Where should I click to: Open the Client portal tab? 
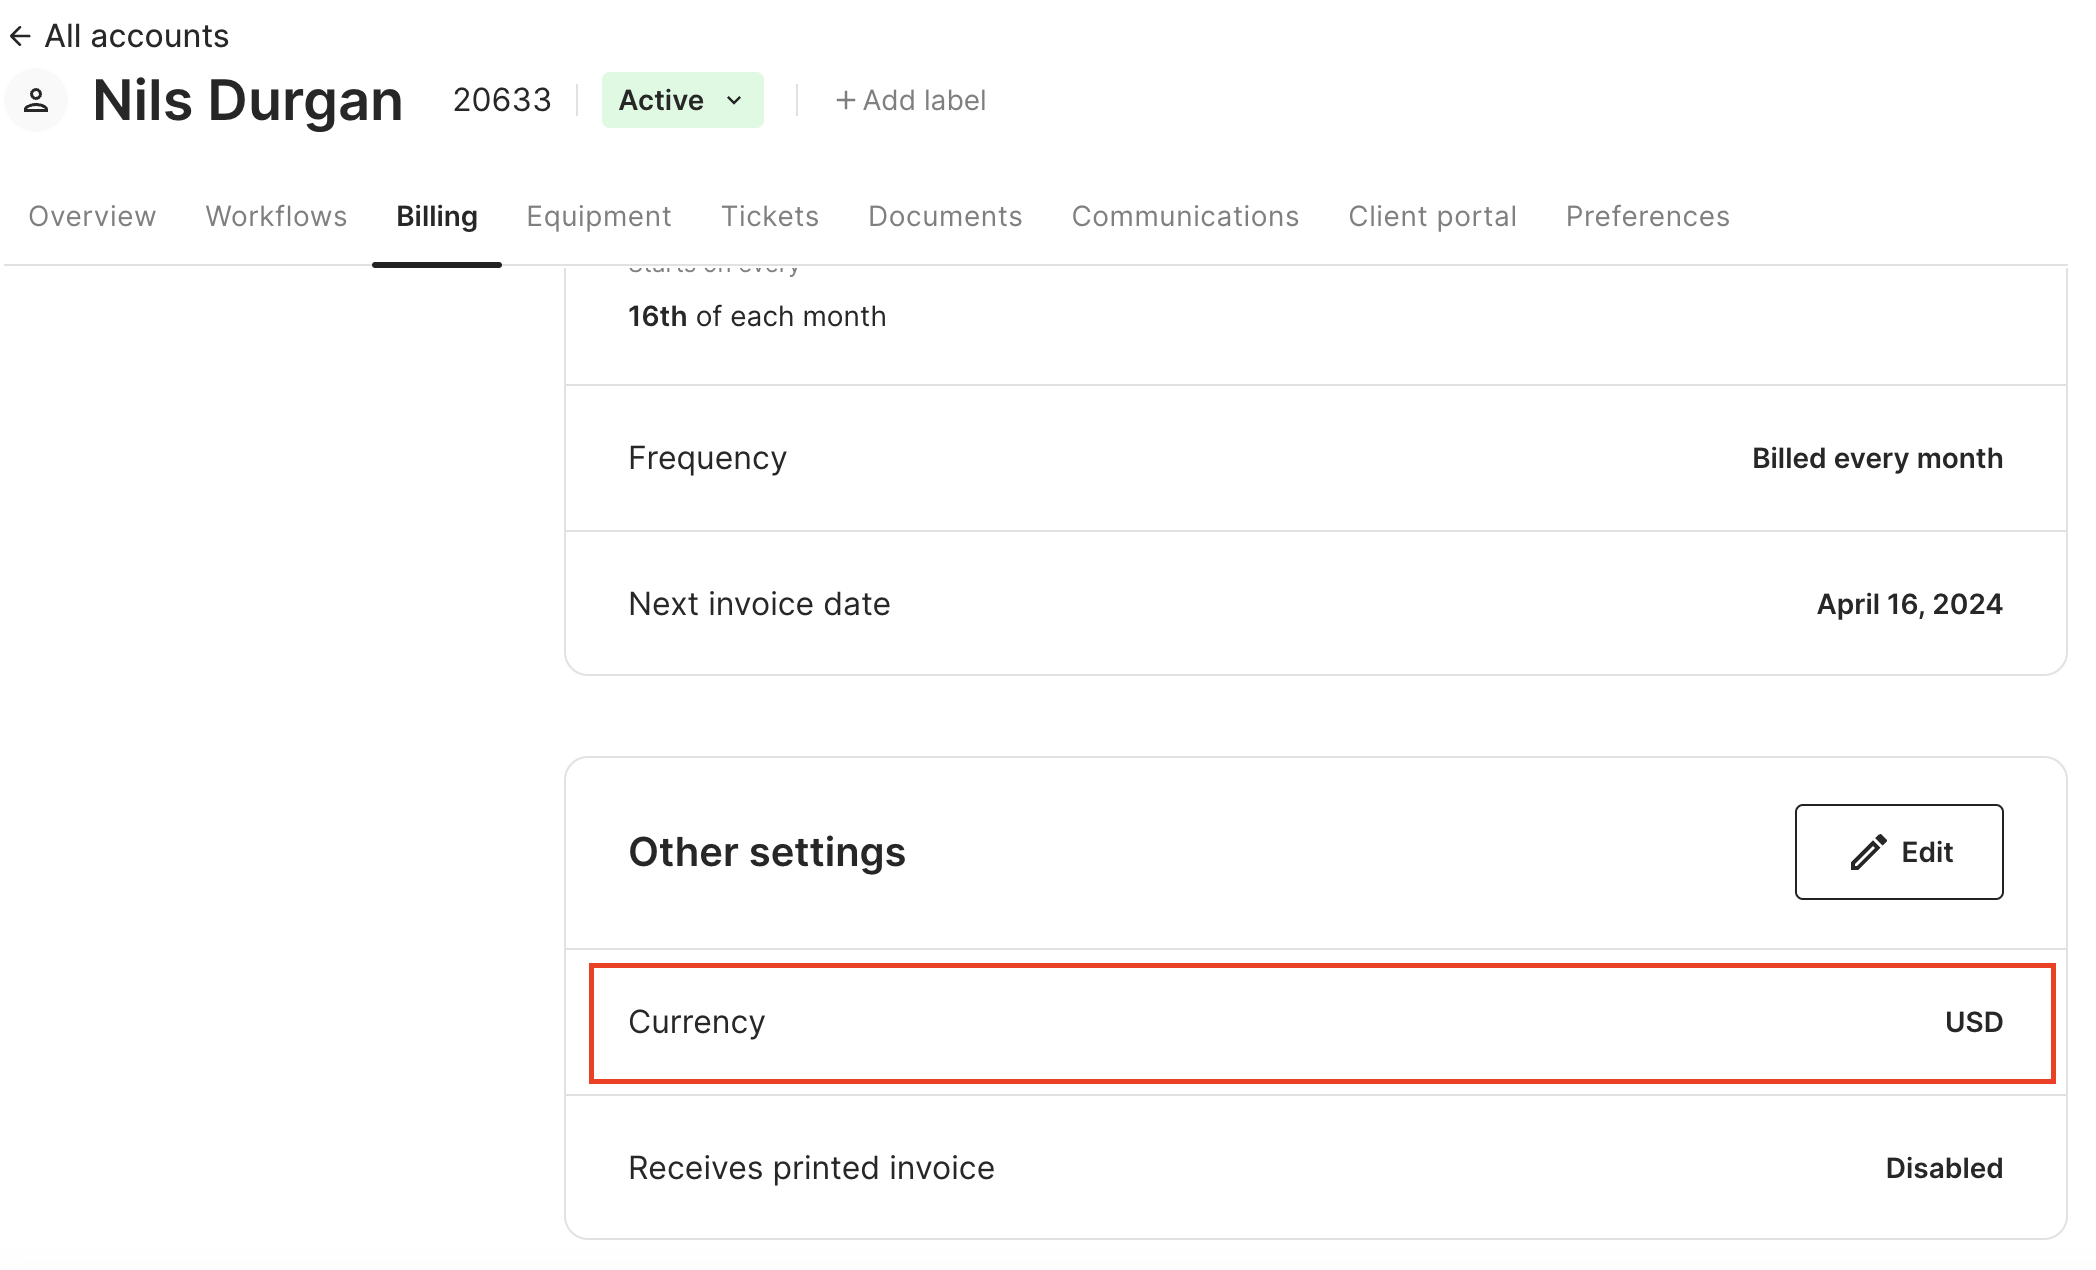(x=1432, y=216)
